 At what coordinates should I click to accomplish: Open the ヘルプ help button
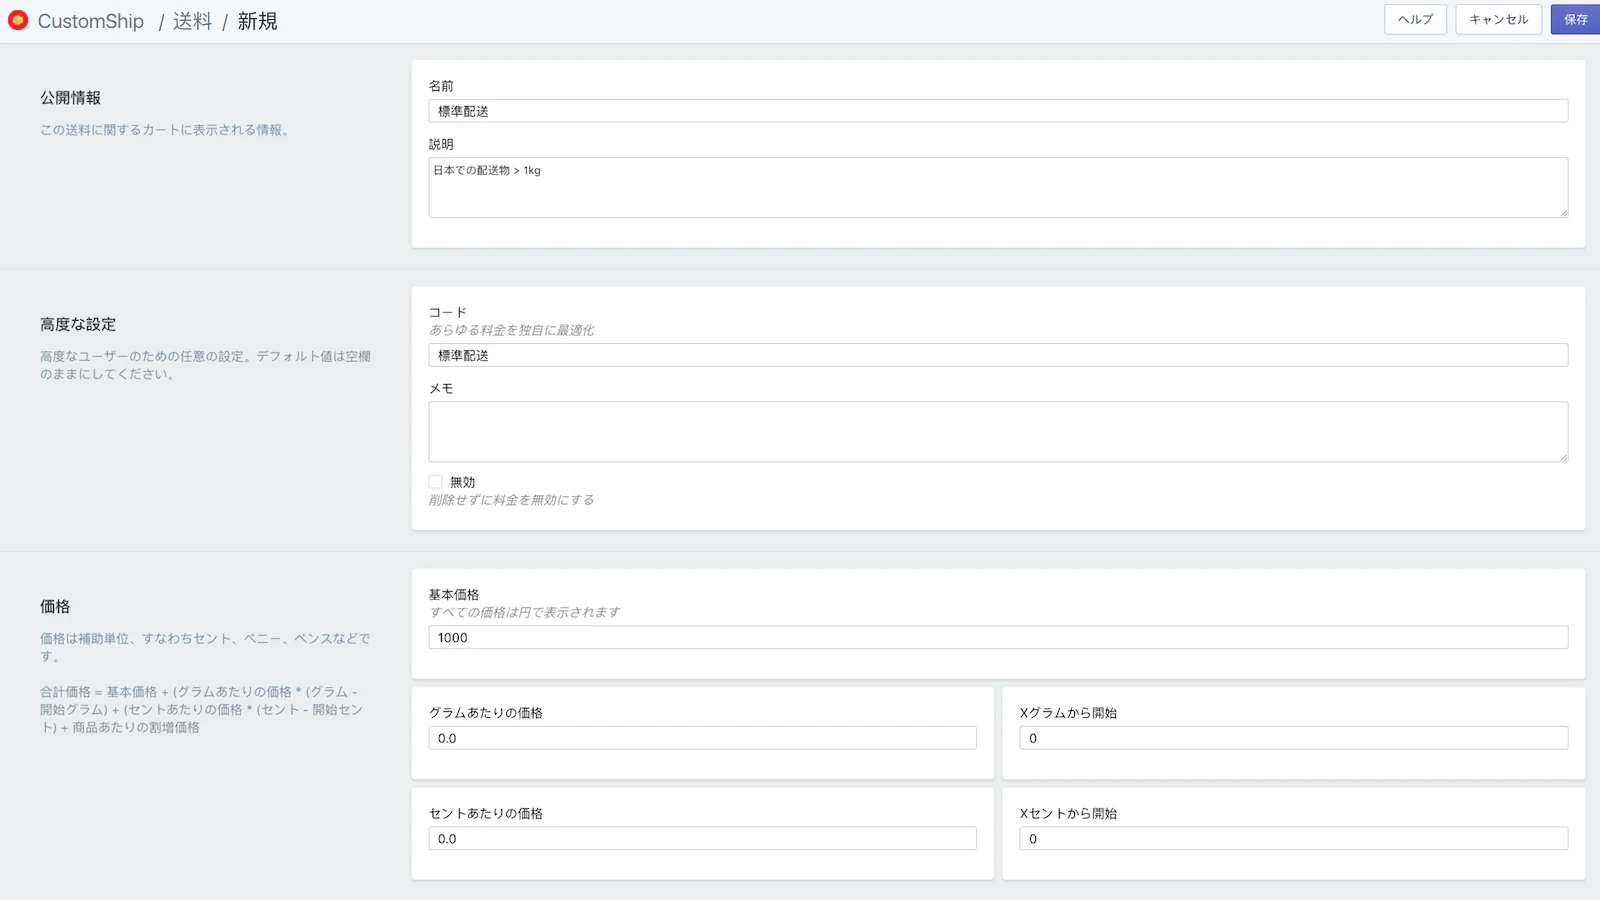(1415, 19)
